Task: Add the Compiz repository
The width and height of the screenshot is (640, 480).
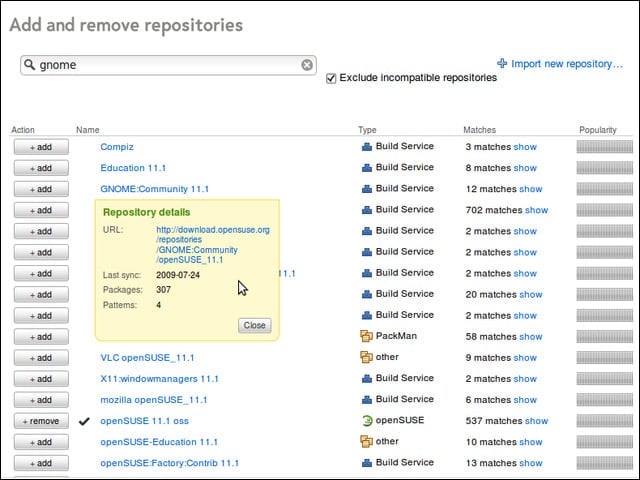Action: coord(41,147)
